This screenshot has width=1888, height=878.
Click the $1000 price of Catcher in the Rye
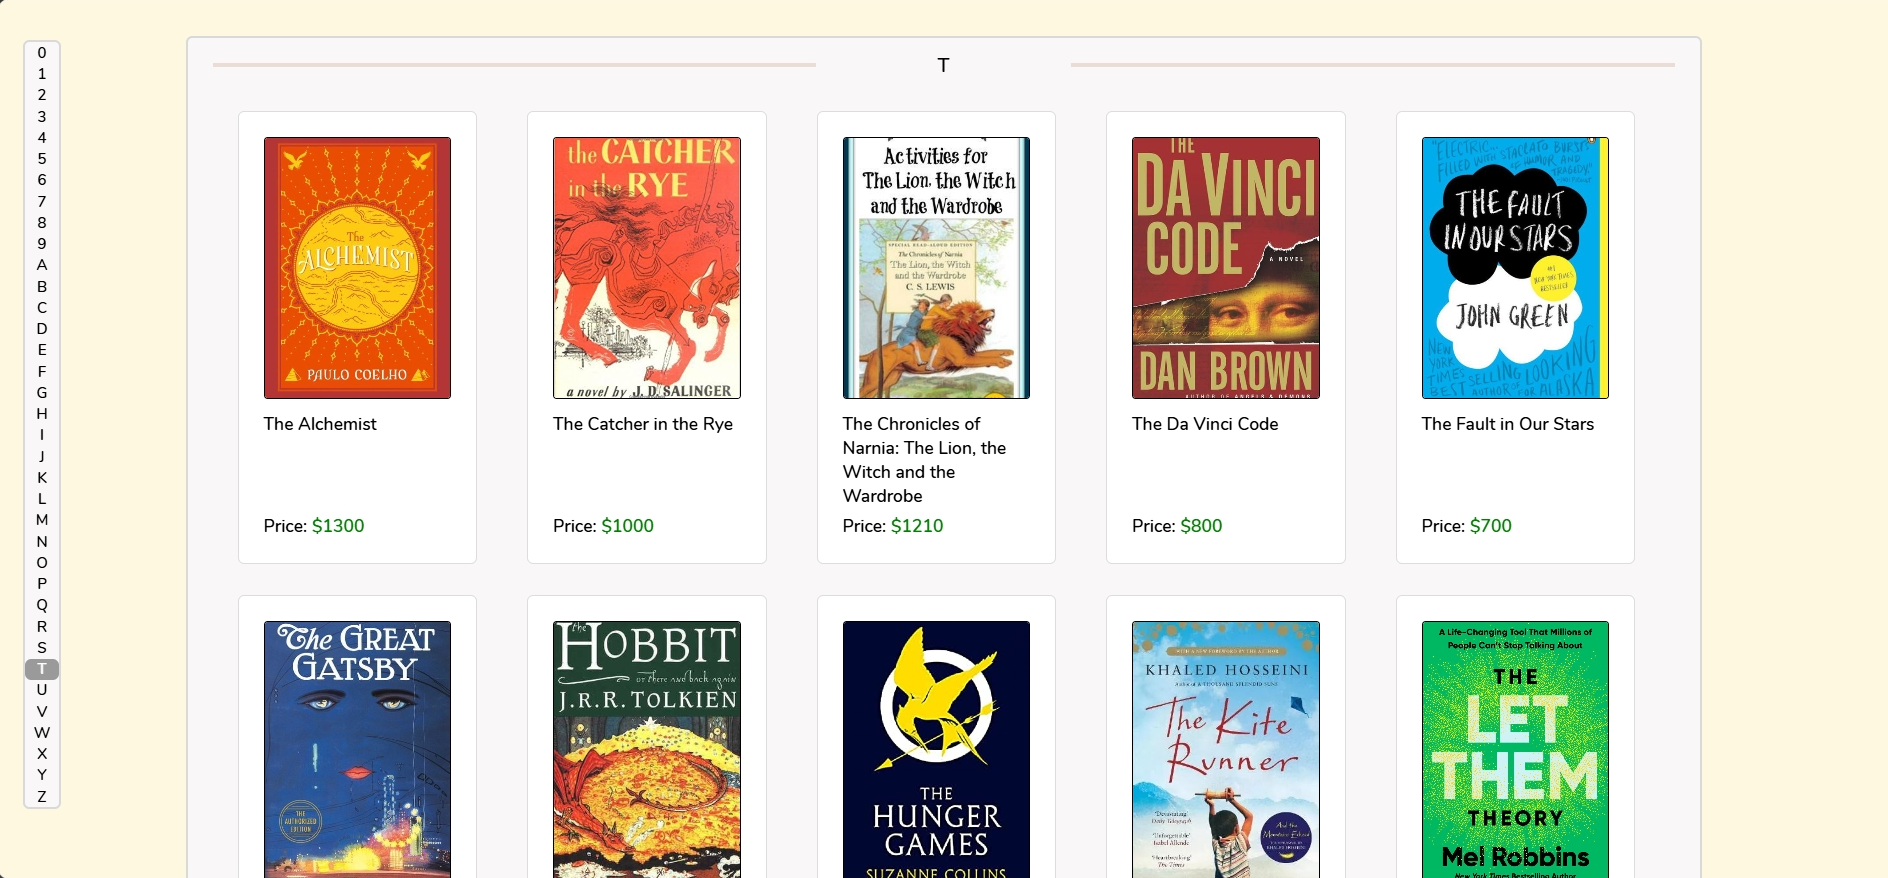coord(627,526)
